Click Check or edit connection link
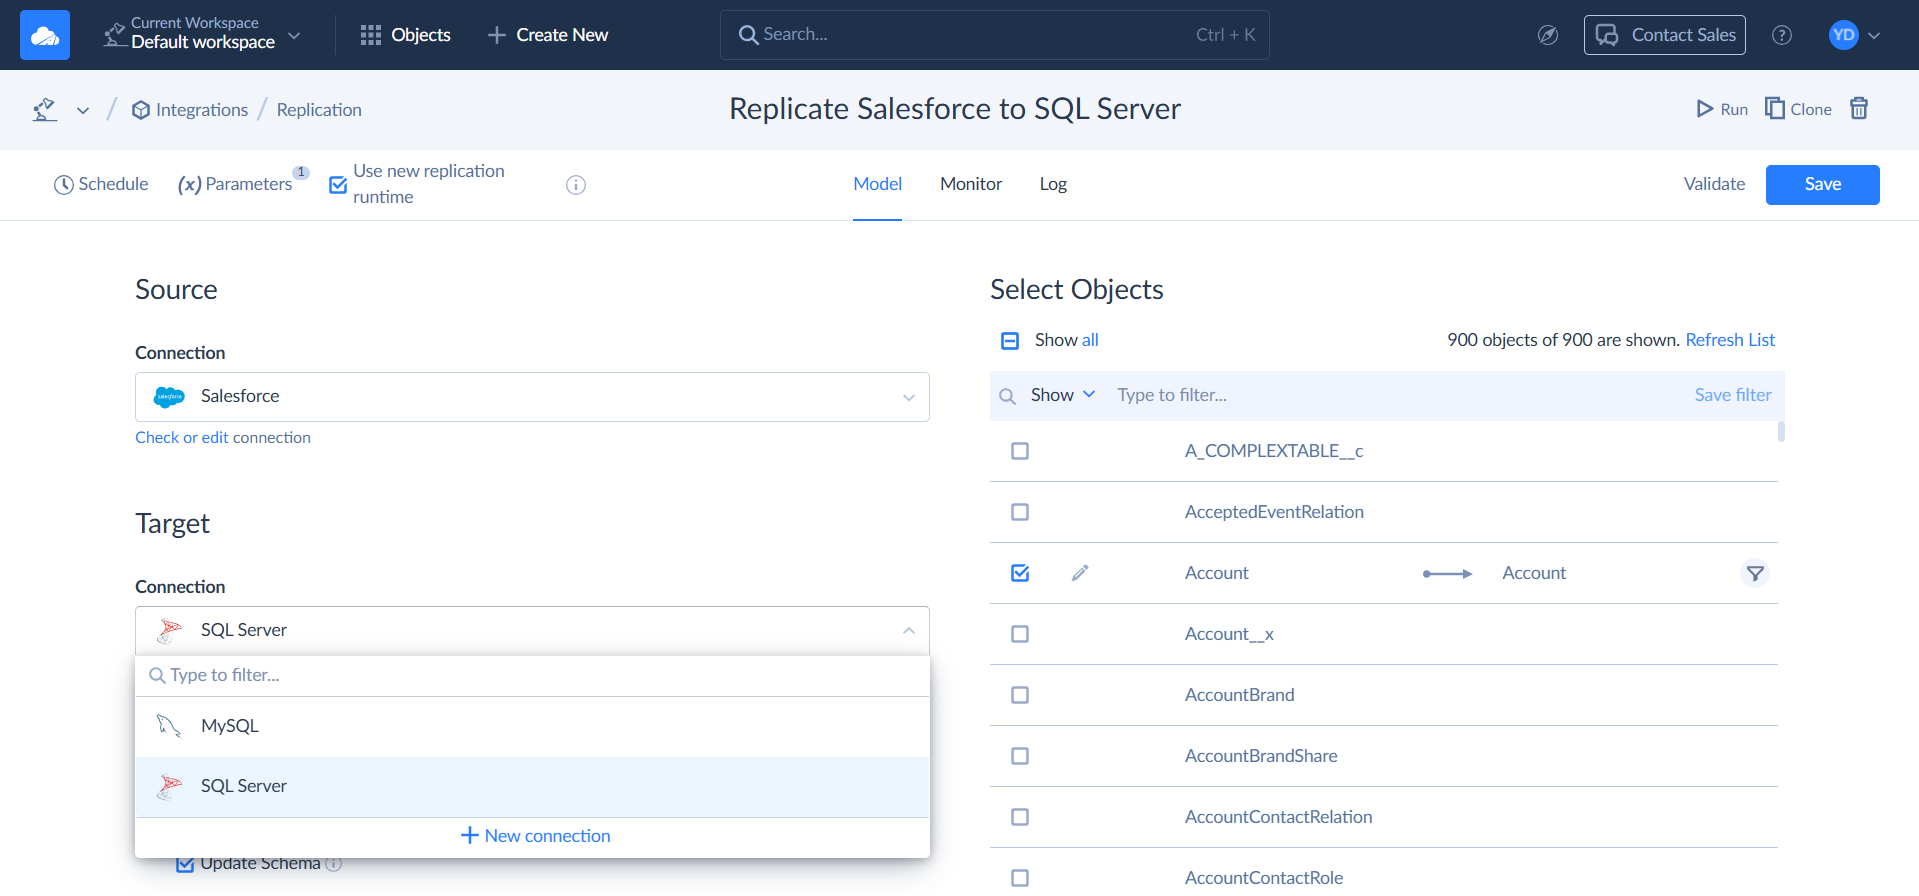Viewport: 1919px width, 896px height. 223,438
